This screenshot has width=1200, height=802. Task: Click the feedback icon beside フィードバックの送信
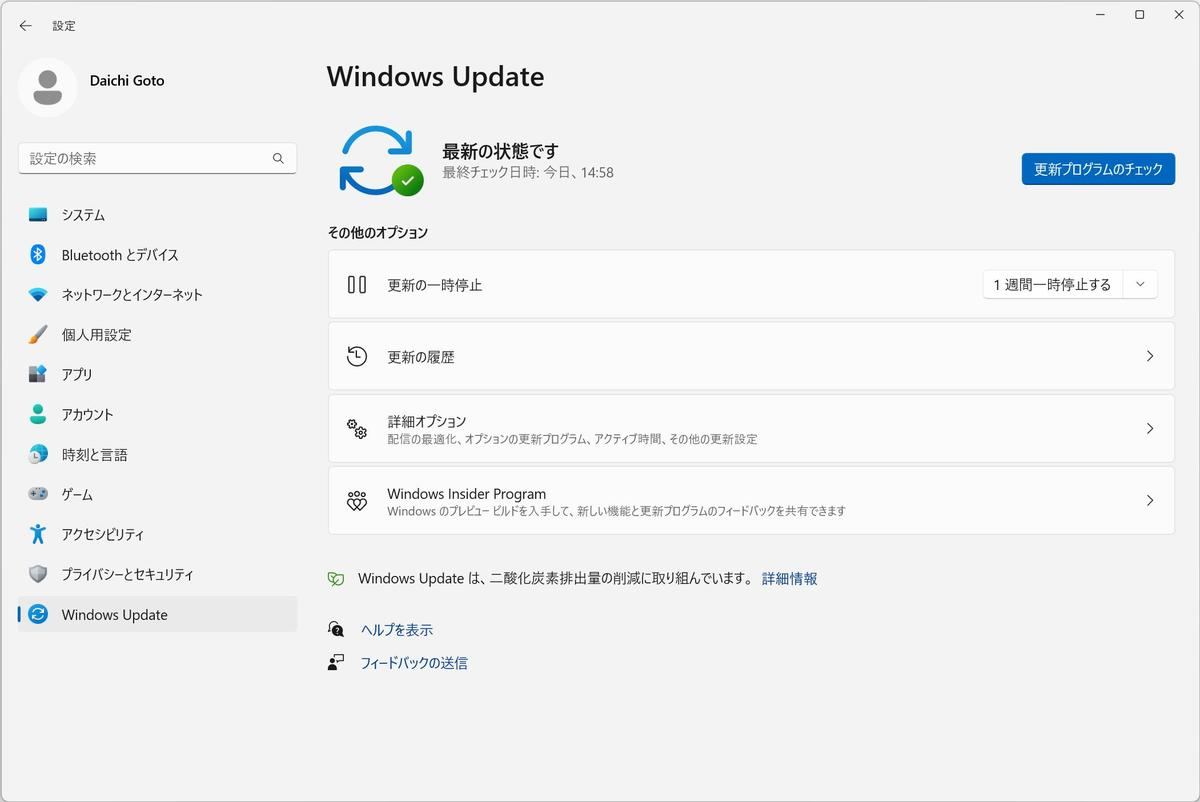click(336, 662)
